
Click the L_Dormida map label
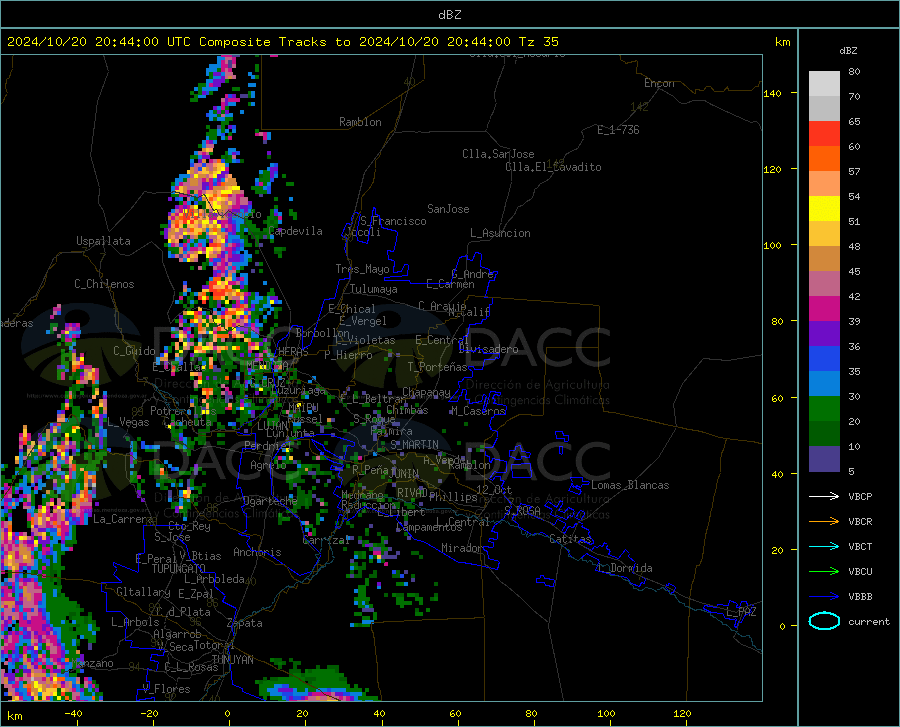click(x=624, y=569)
